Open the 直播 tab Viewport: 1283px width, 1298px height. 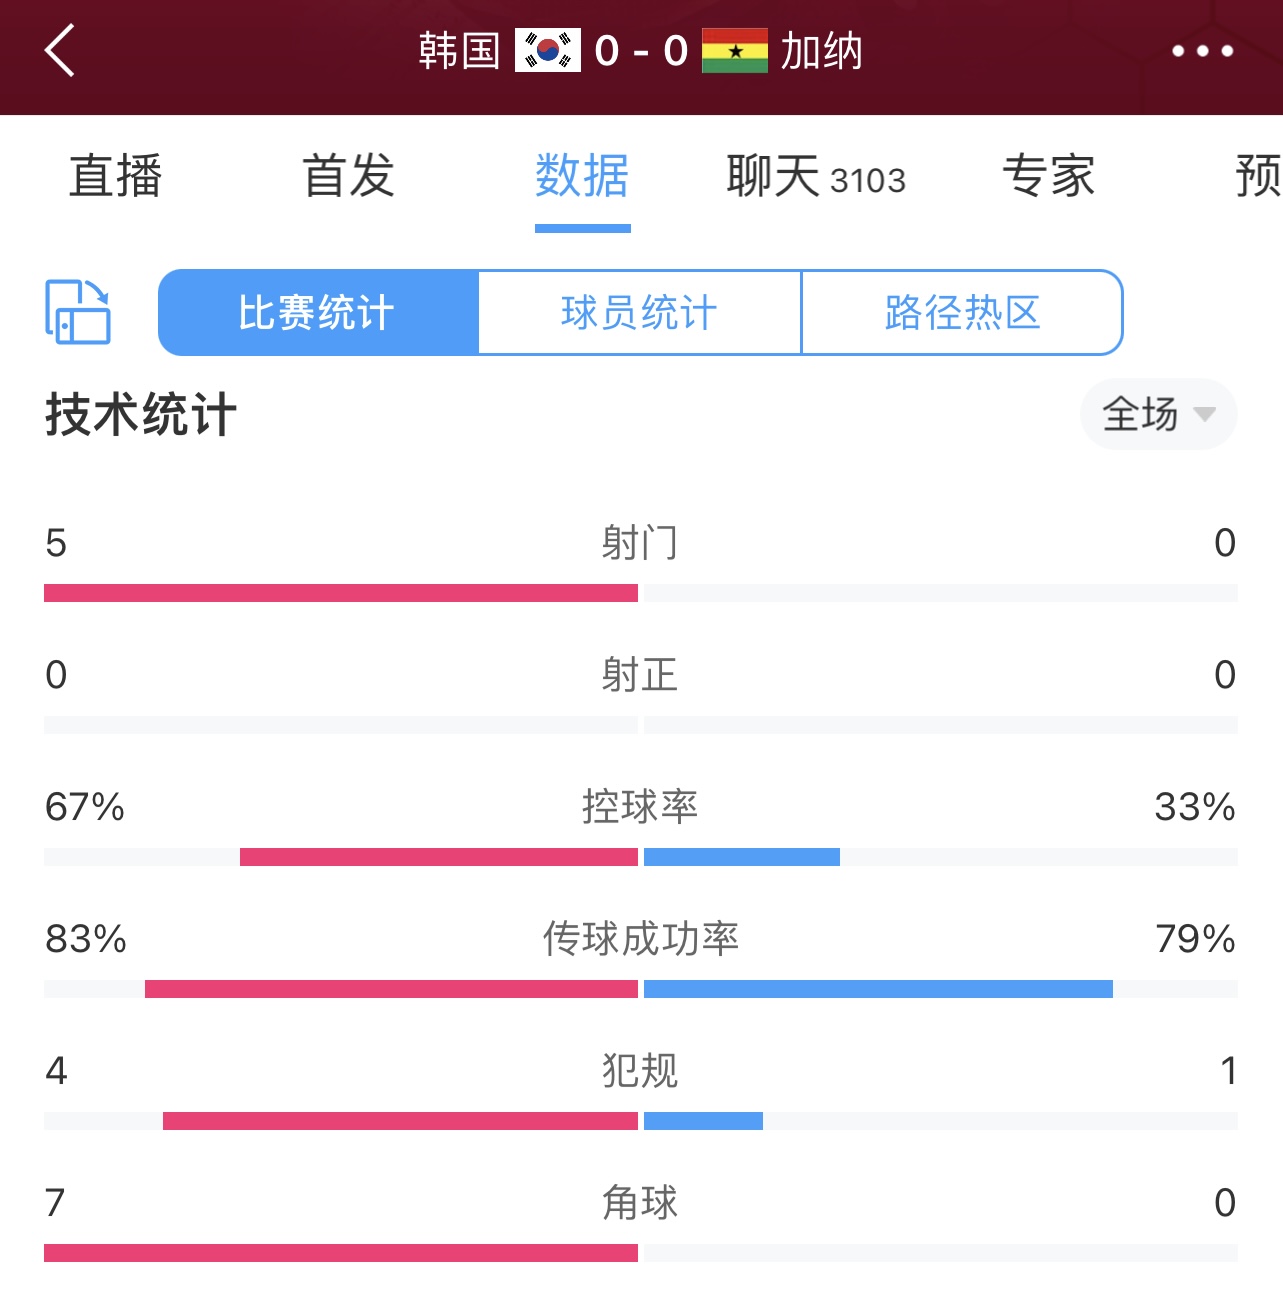pos(115,176)
